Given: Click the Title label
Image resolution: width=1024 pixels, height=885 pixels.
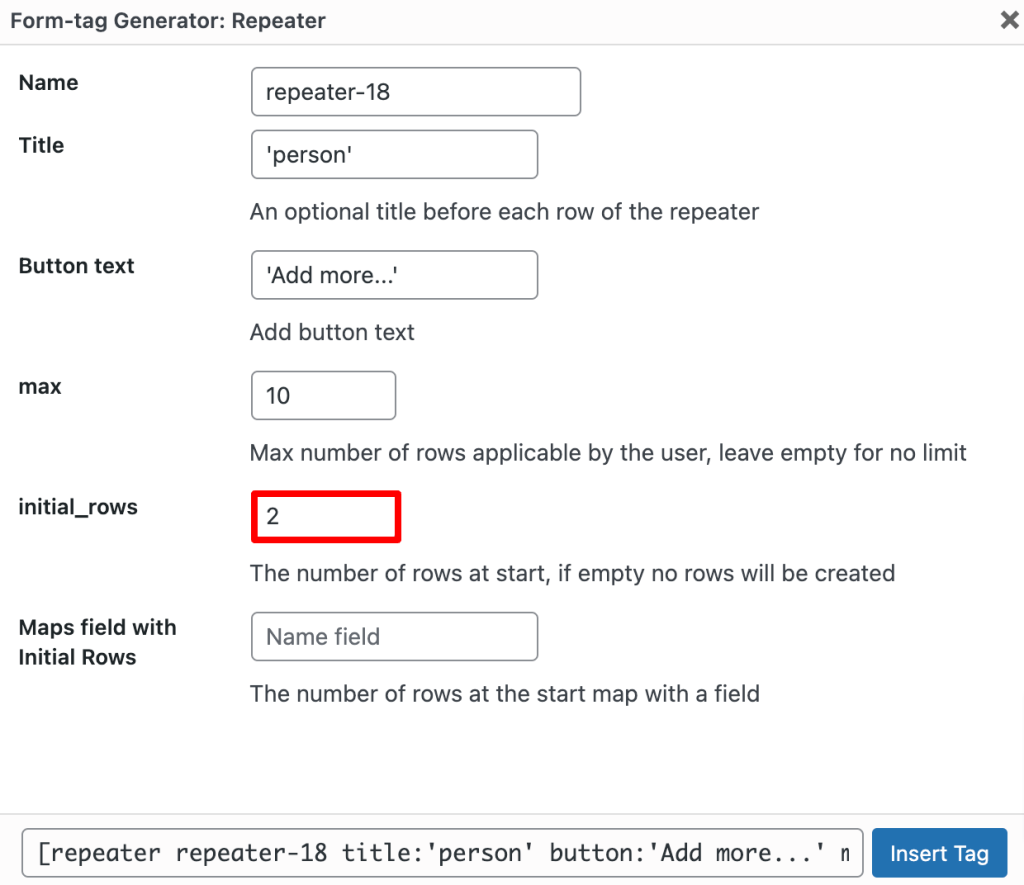Looking at the screenshot, I should [40, 145].
